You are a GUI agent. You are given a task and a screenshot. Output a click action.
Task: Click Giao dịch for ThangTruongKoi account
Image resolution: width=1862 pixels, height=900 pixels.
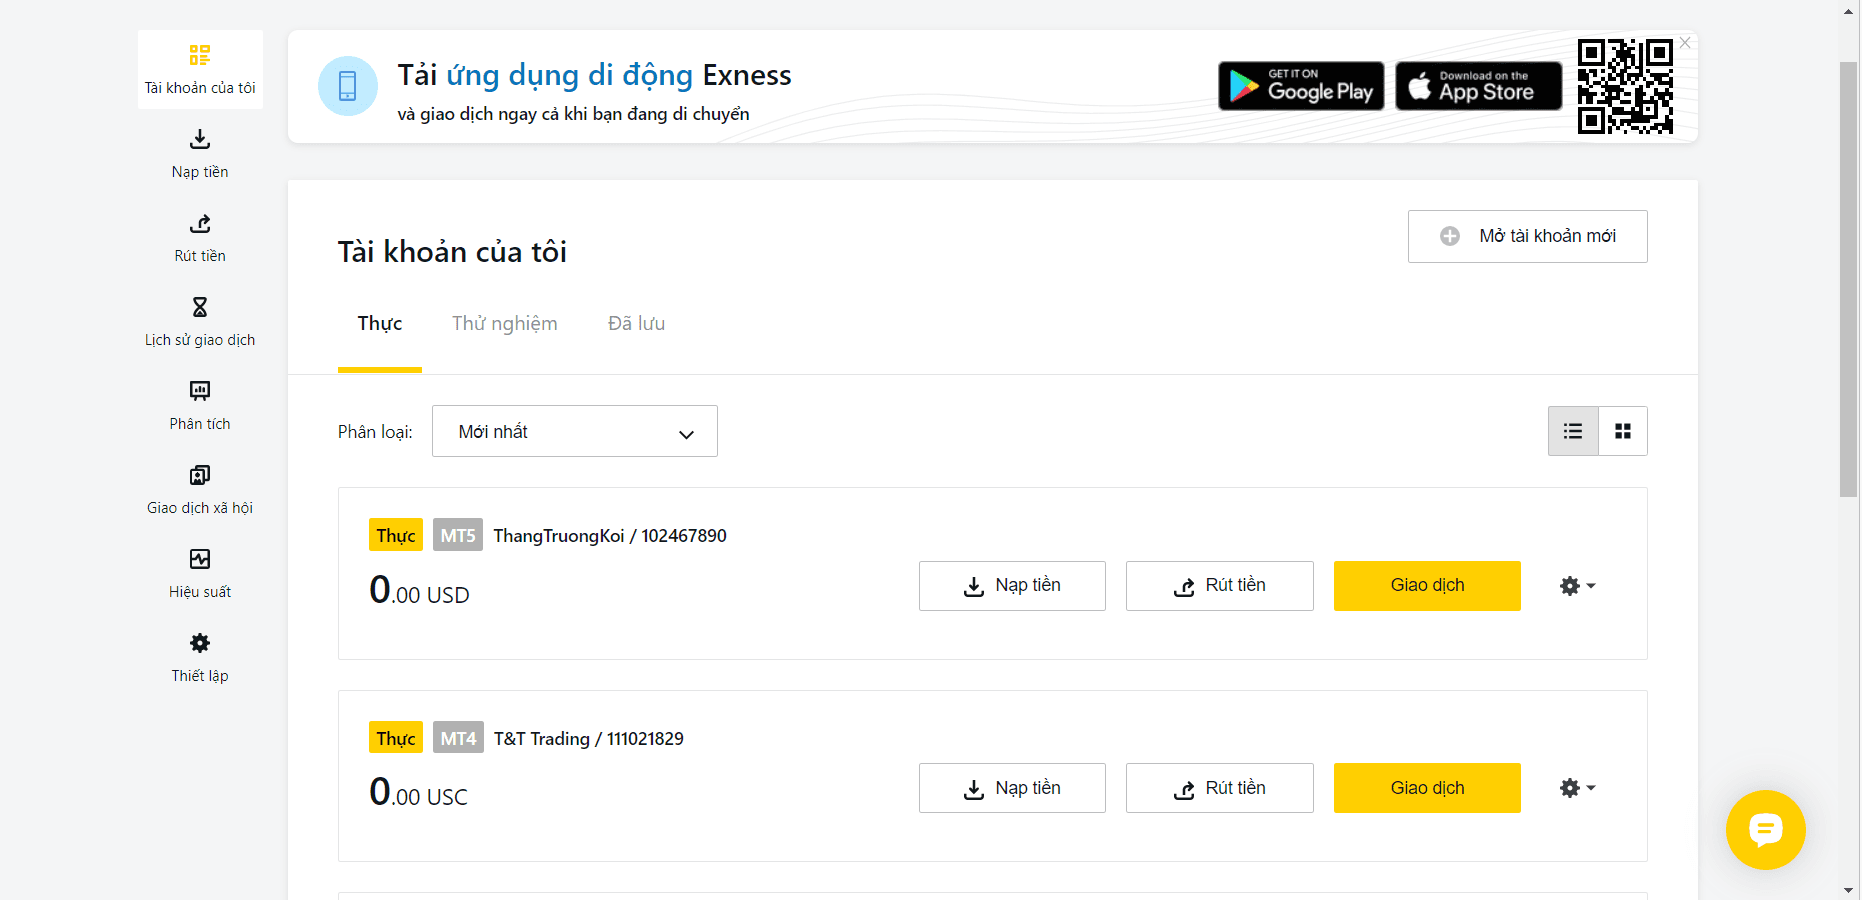click(x=1427, y=586)
